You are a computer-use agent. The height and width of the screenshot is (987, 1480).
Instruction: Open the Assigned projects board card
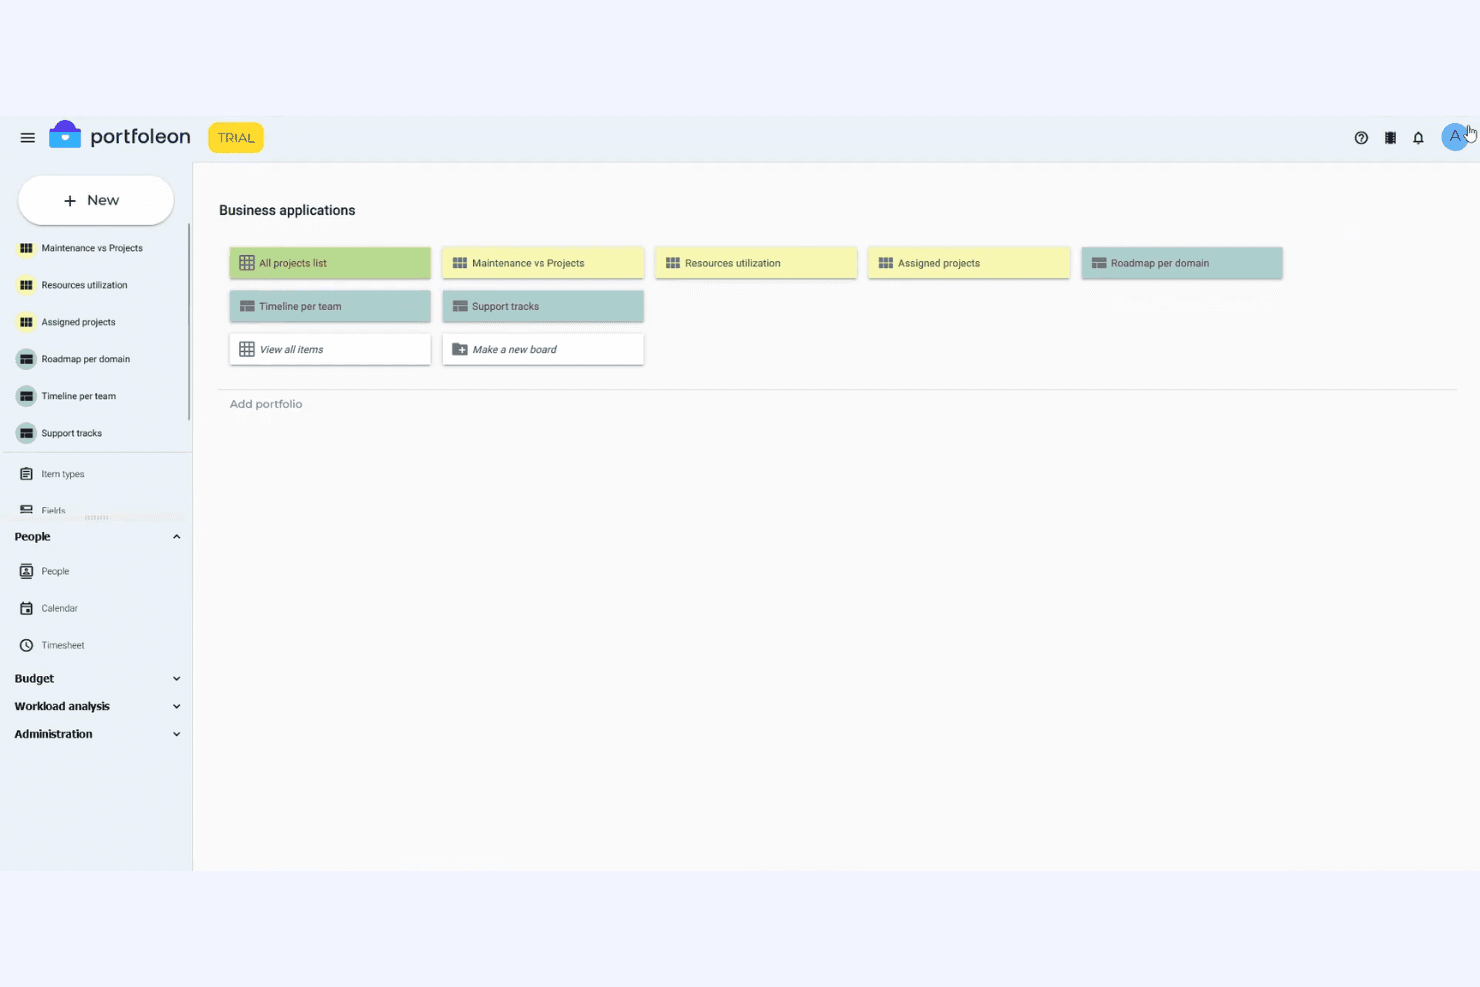(969, 263)
